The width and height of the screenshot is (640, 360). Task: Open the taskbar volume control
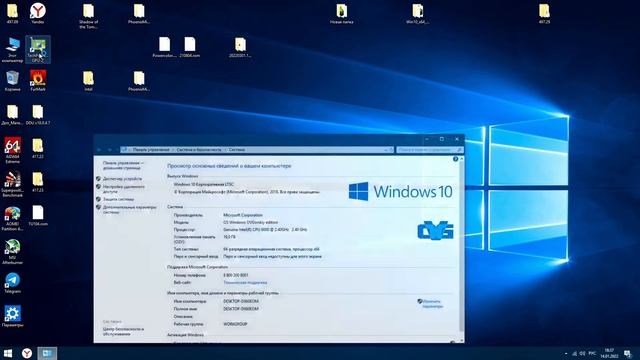tap(582, 353)
